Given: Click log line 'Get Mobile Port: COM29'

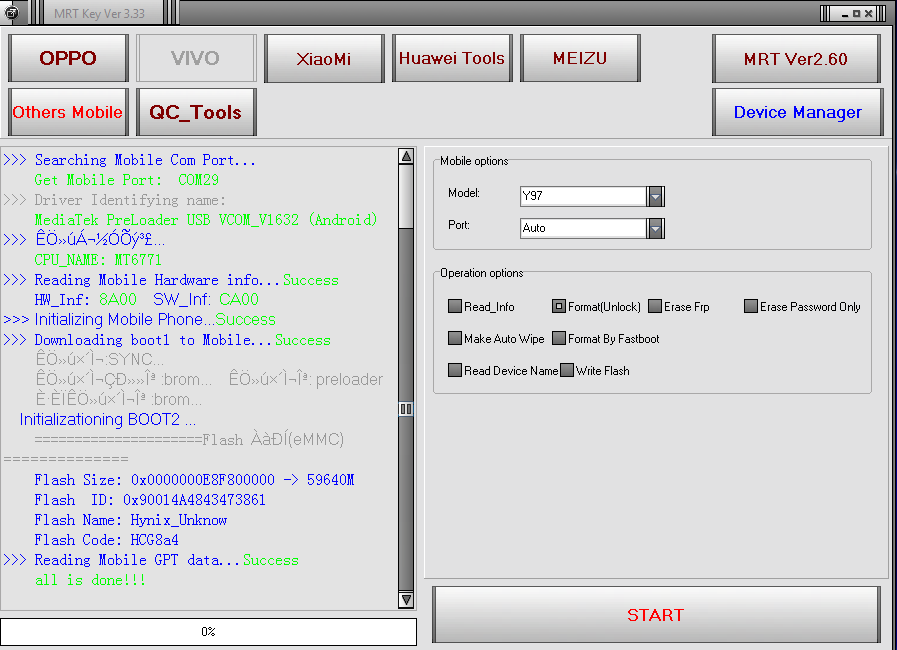Looking at the screenshot, I should tap(126, 180).
